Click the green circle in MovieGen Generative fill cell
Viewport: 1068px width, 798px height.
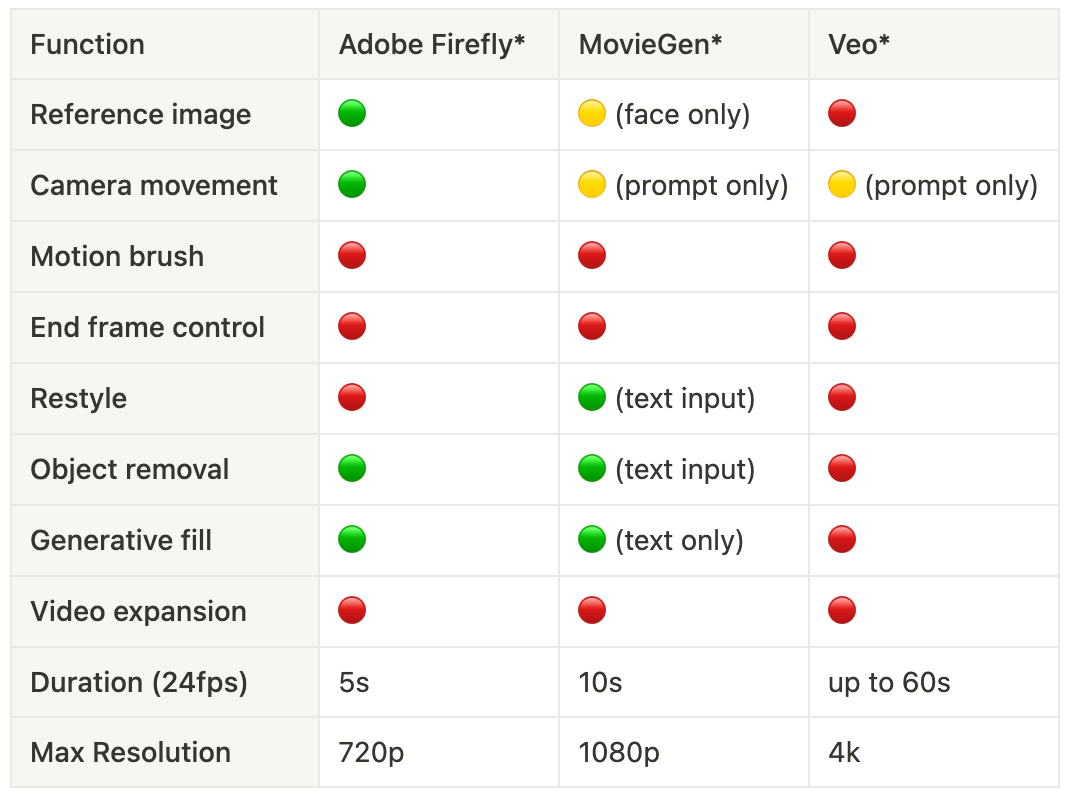tap(592, 540)
